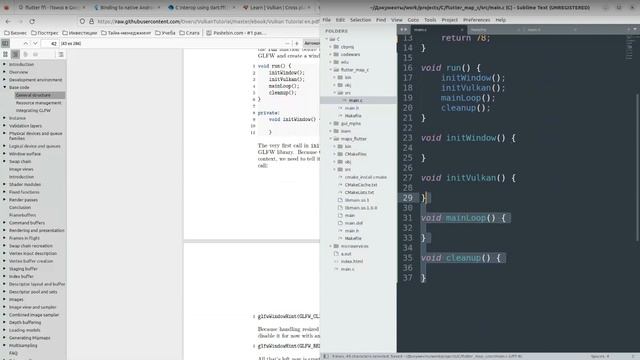Open CMakeCache.txt in sidebar
This screenshot has height=360, width=640.
coord(361,185)
